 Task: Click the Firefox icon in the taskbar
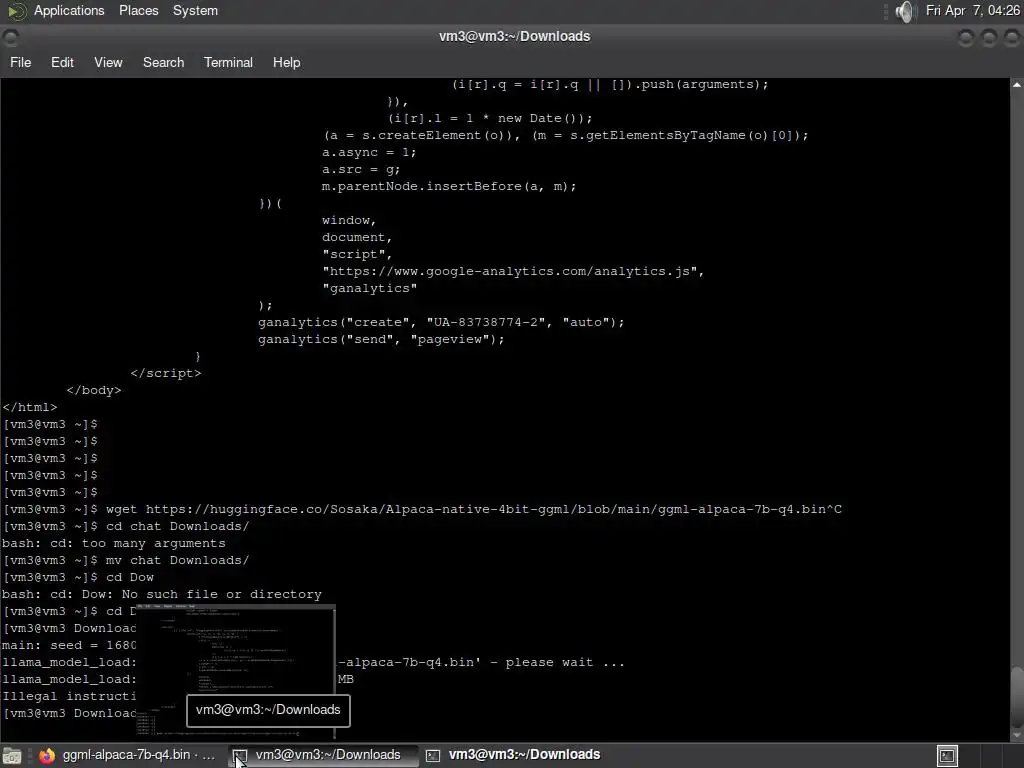tap(46, 756)
